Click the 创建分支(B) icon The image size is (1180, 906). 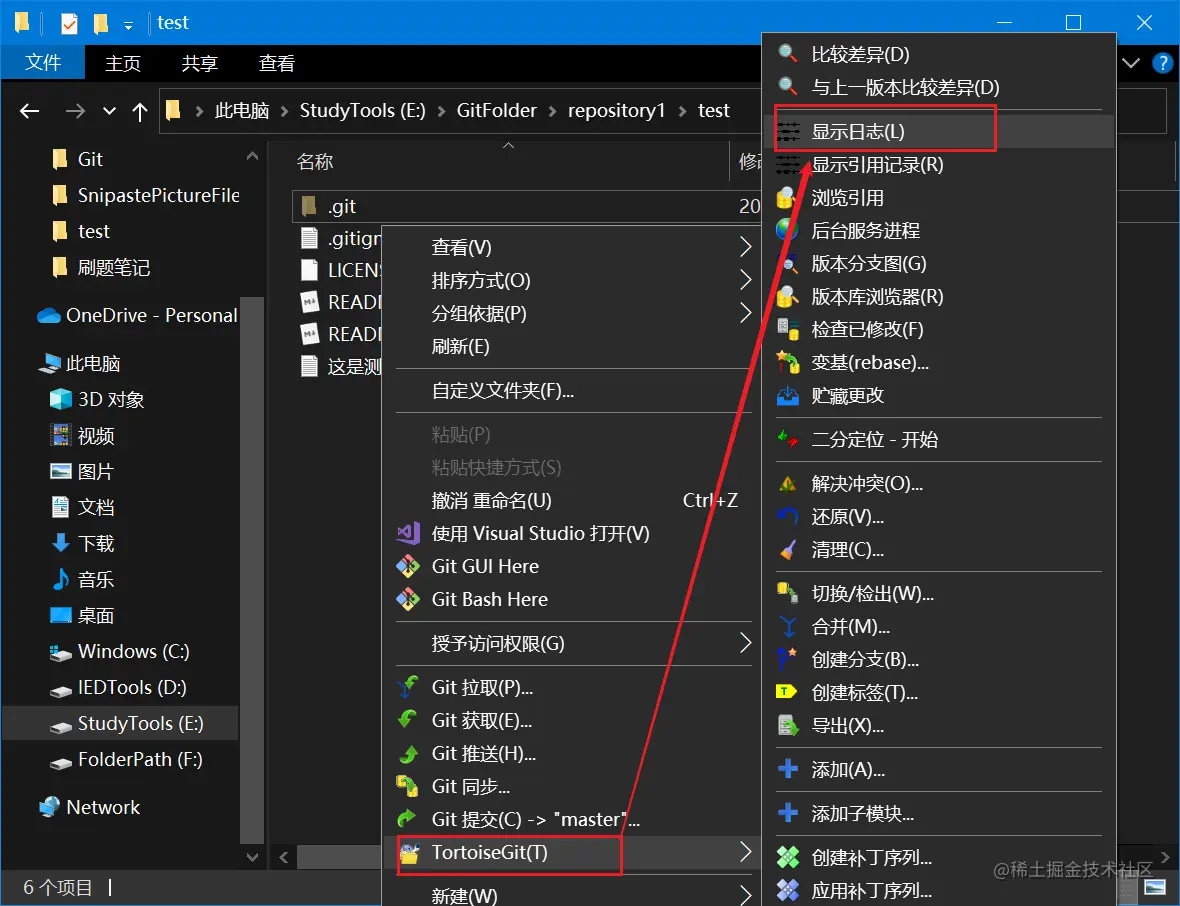(788, 659)
